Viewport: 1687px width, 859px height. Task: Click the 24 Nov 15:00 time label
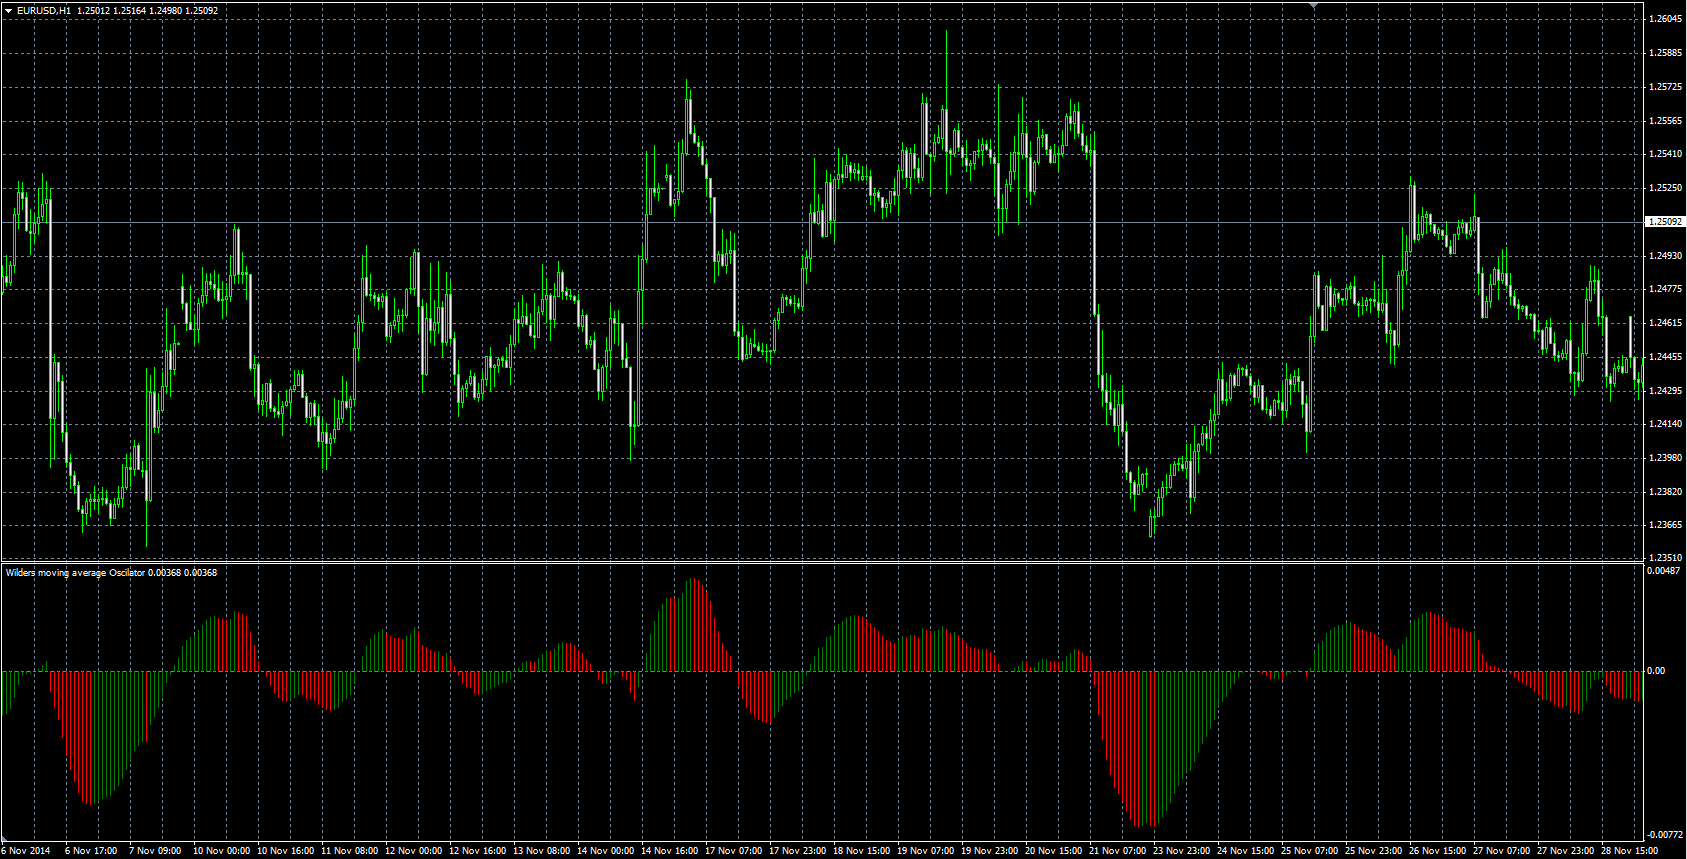(x=1246, y=851)
